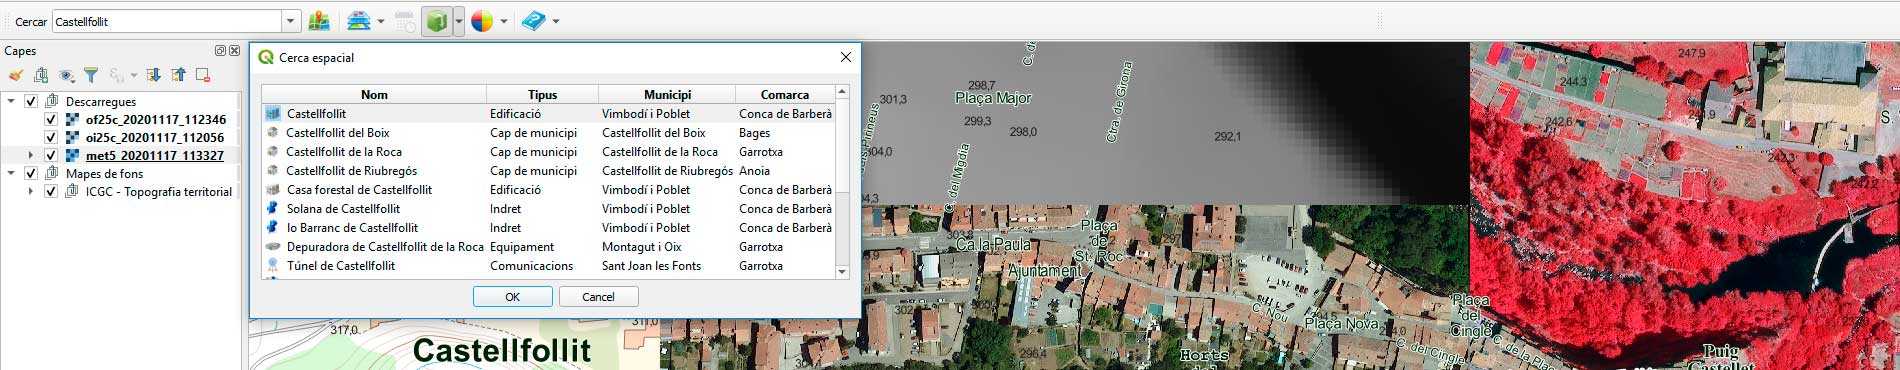This screenshot has width=1900, height=370.
Task: Click the raster icon of met5_20201117_113327
Action: point(73,155)
